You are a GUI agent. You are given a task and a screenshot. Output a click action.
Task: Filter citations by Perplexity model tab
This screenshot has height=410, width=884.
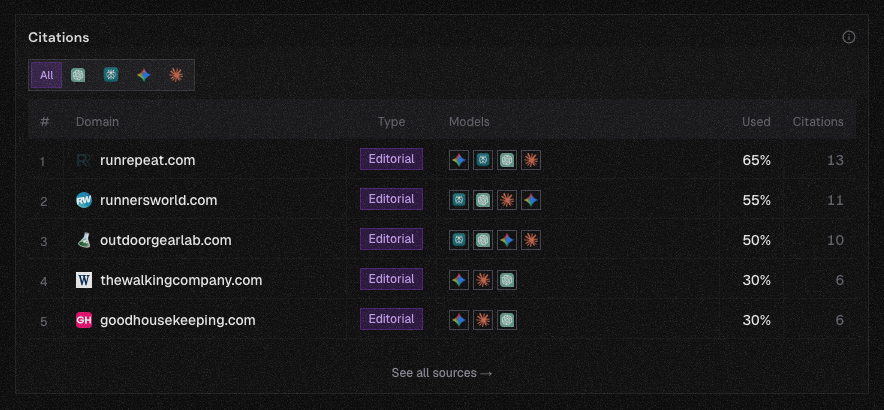(111, 75)
